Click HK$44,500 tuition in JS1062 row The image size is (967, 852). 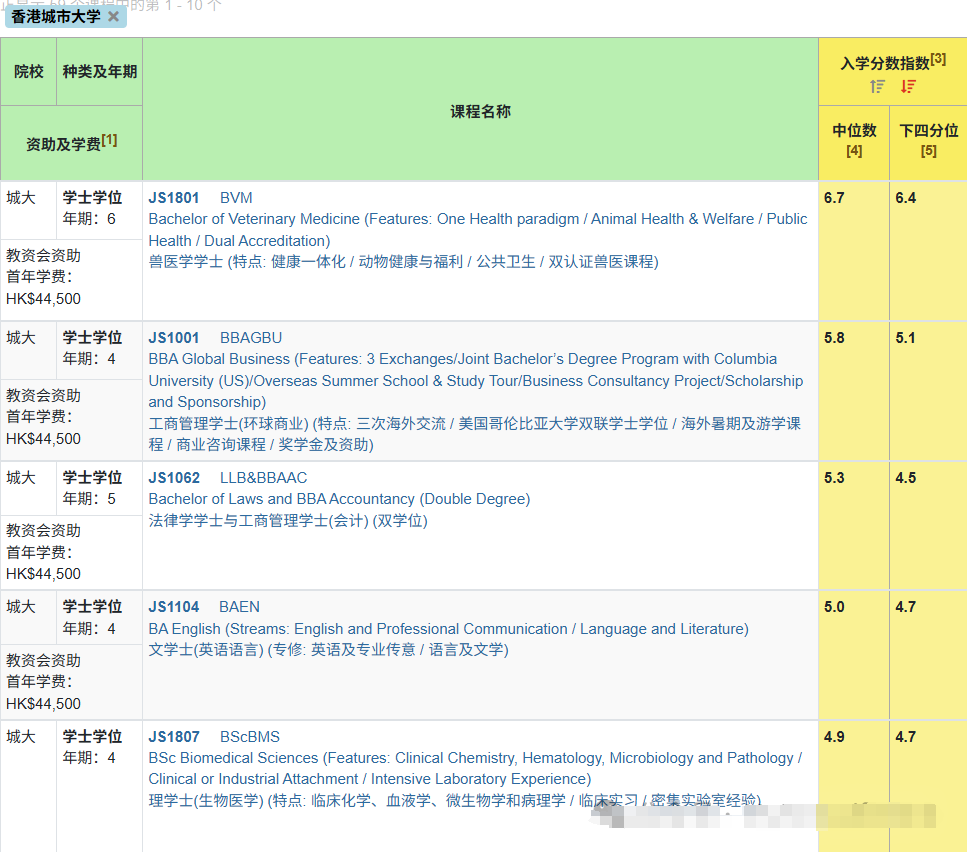coord(43,574)
